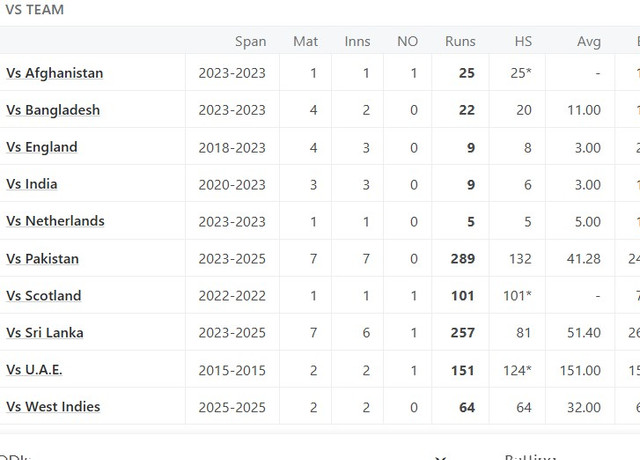Screen dimensions: 640x460
Task: Open the Vs Pakistan link
Action: (x=43, y=259)
